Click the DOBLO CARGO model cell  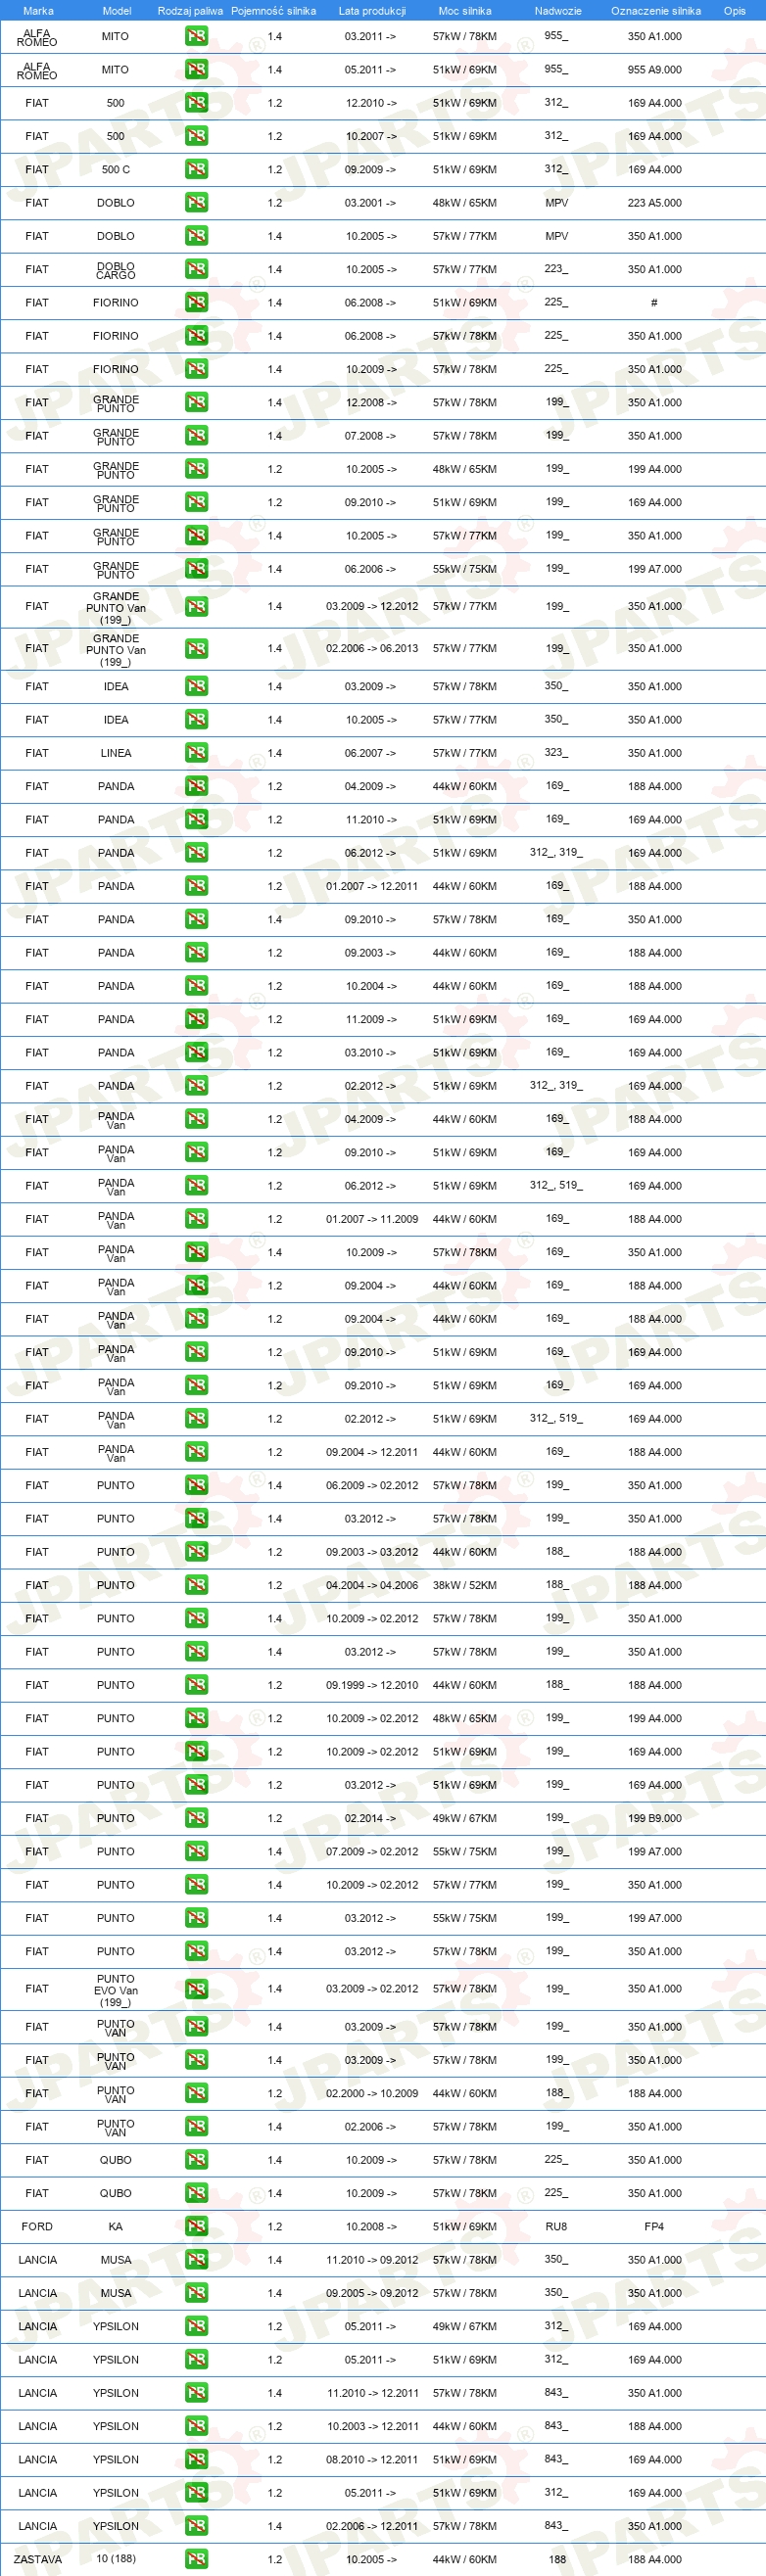tap(116, 270)
